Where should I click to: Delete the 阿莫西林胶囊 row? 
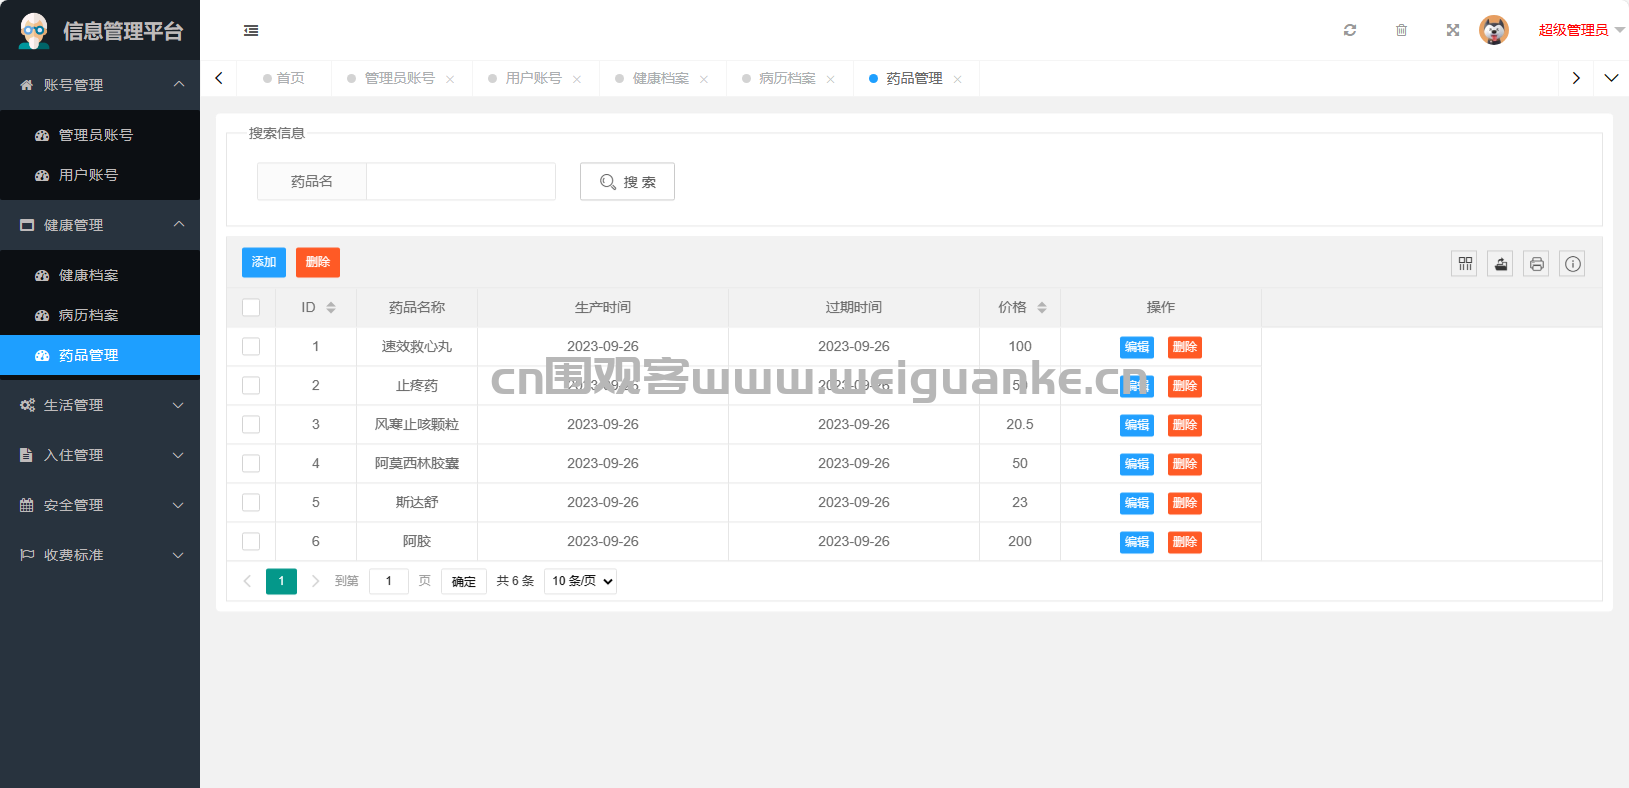pos(1185,464)
